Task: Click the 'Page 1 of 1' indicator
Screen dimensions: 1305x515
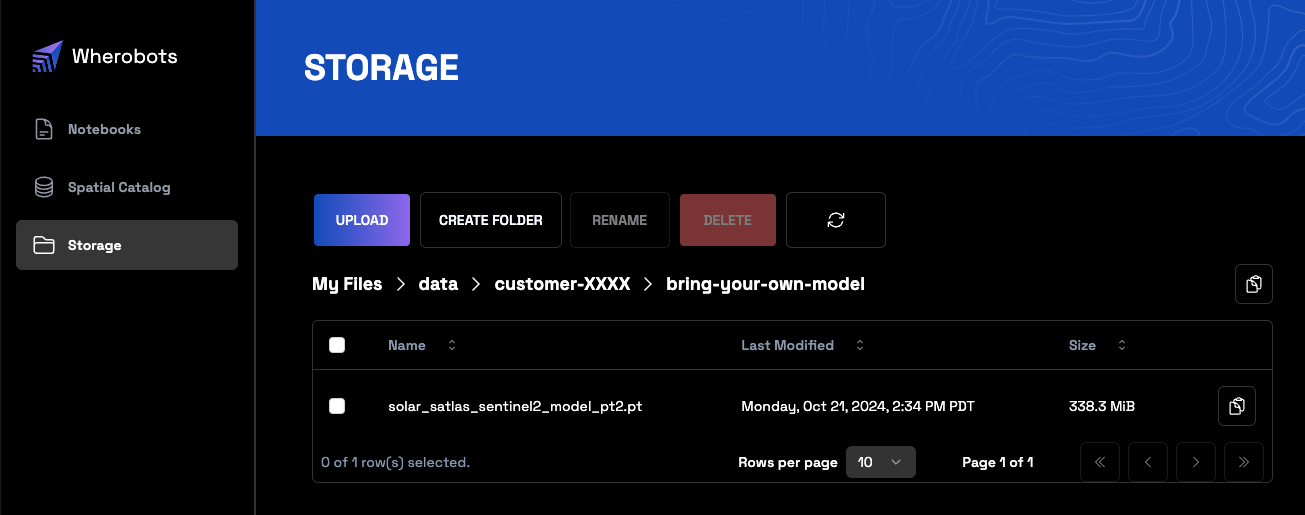Action: click(997, 462)
